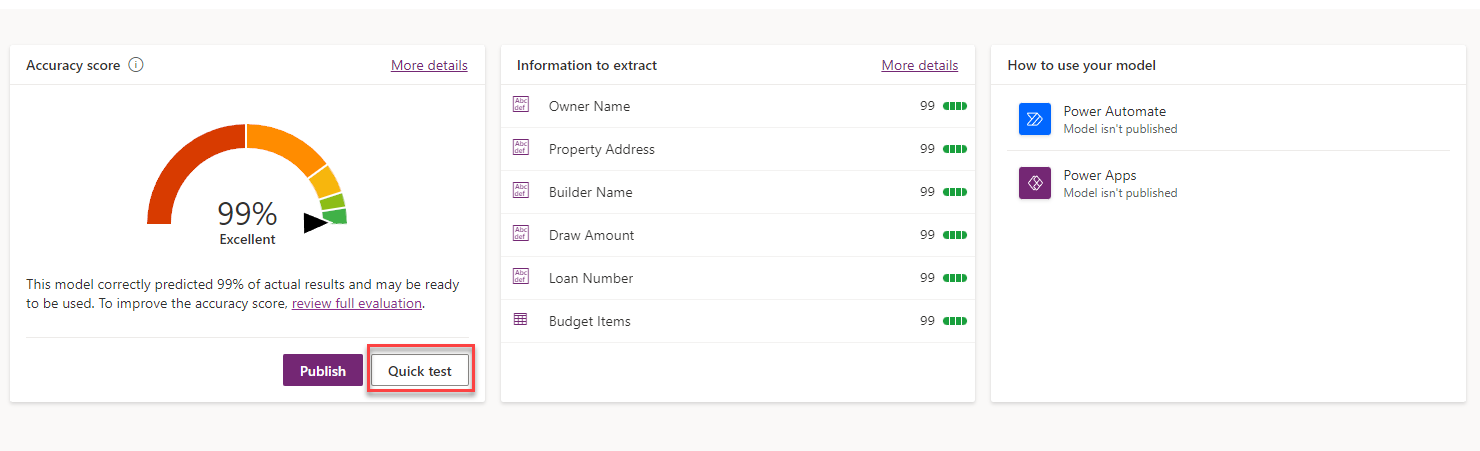This screenshot has width=1480, height=451.
Task: Open More details for Information to extract
Action: (919, 65)
